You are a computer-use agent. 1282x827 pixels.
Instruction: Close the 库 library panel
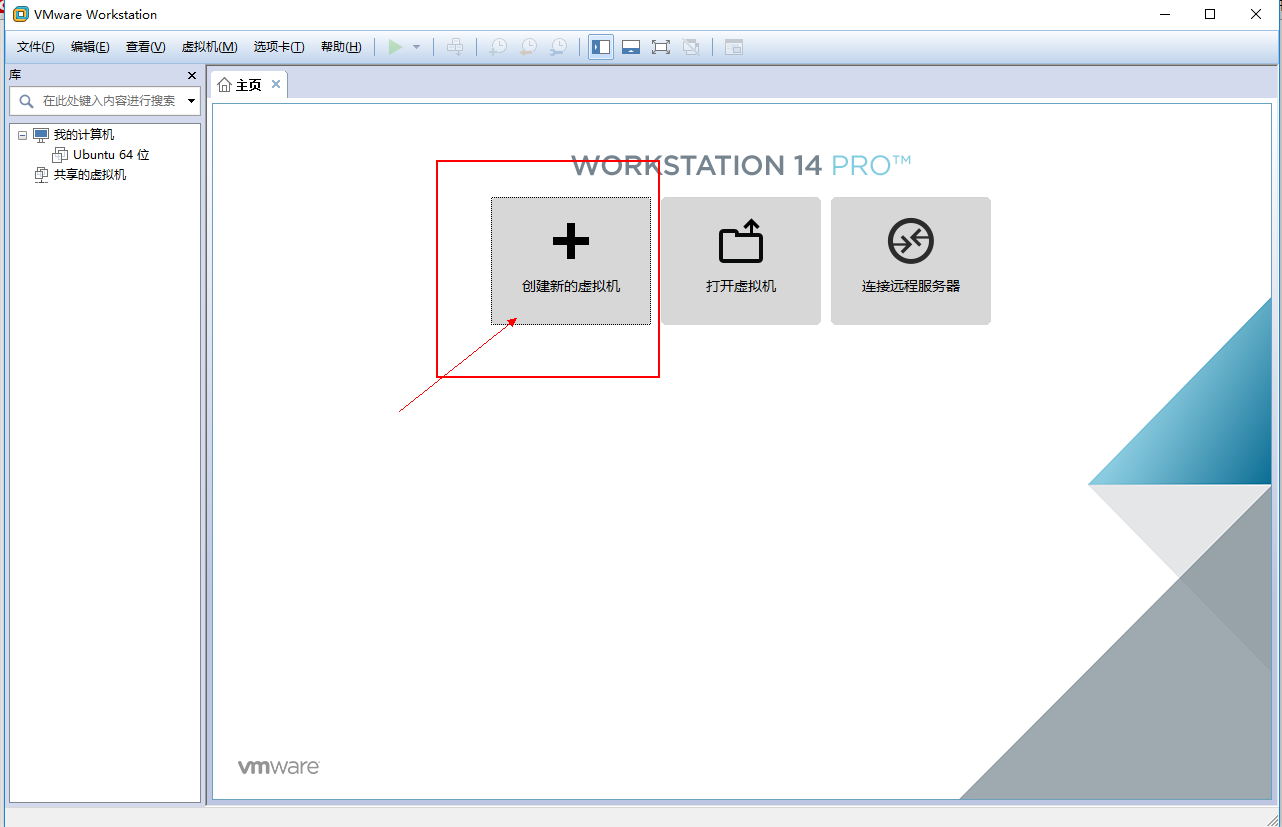coord(192,76)
